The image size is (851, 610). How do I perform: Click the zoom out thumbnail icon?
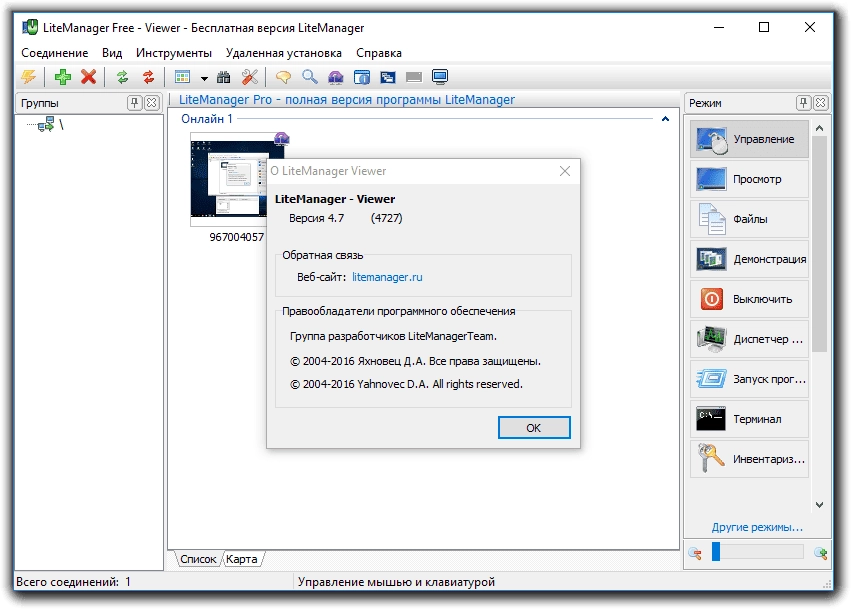[695, 553]
